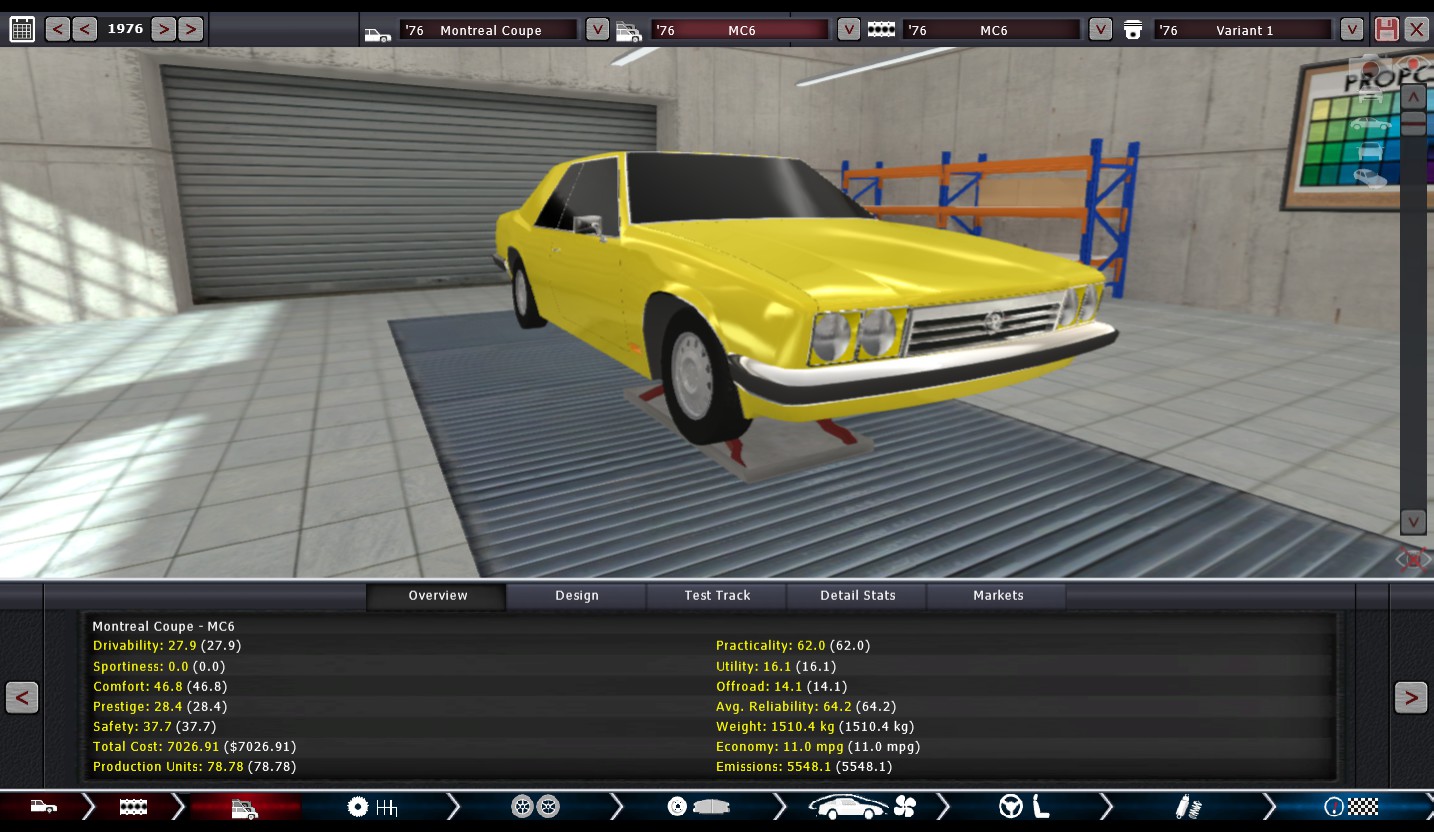Click the Weight: 1510.4 kg stat
This screenshot has height=832, width=1434.
coord(815,726)
